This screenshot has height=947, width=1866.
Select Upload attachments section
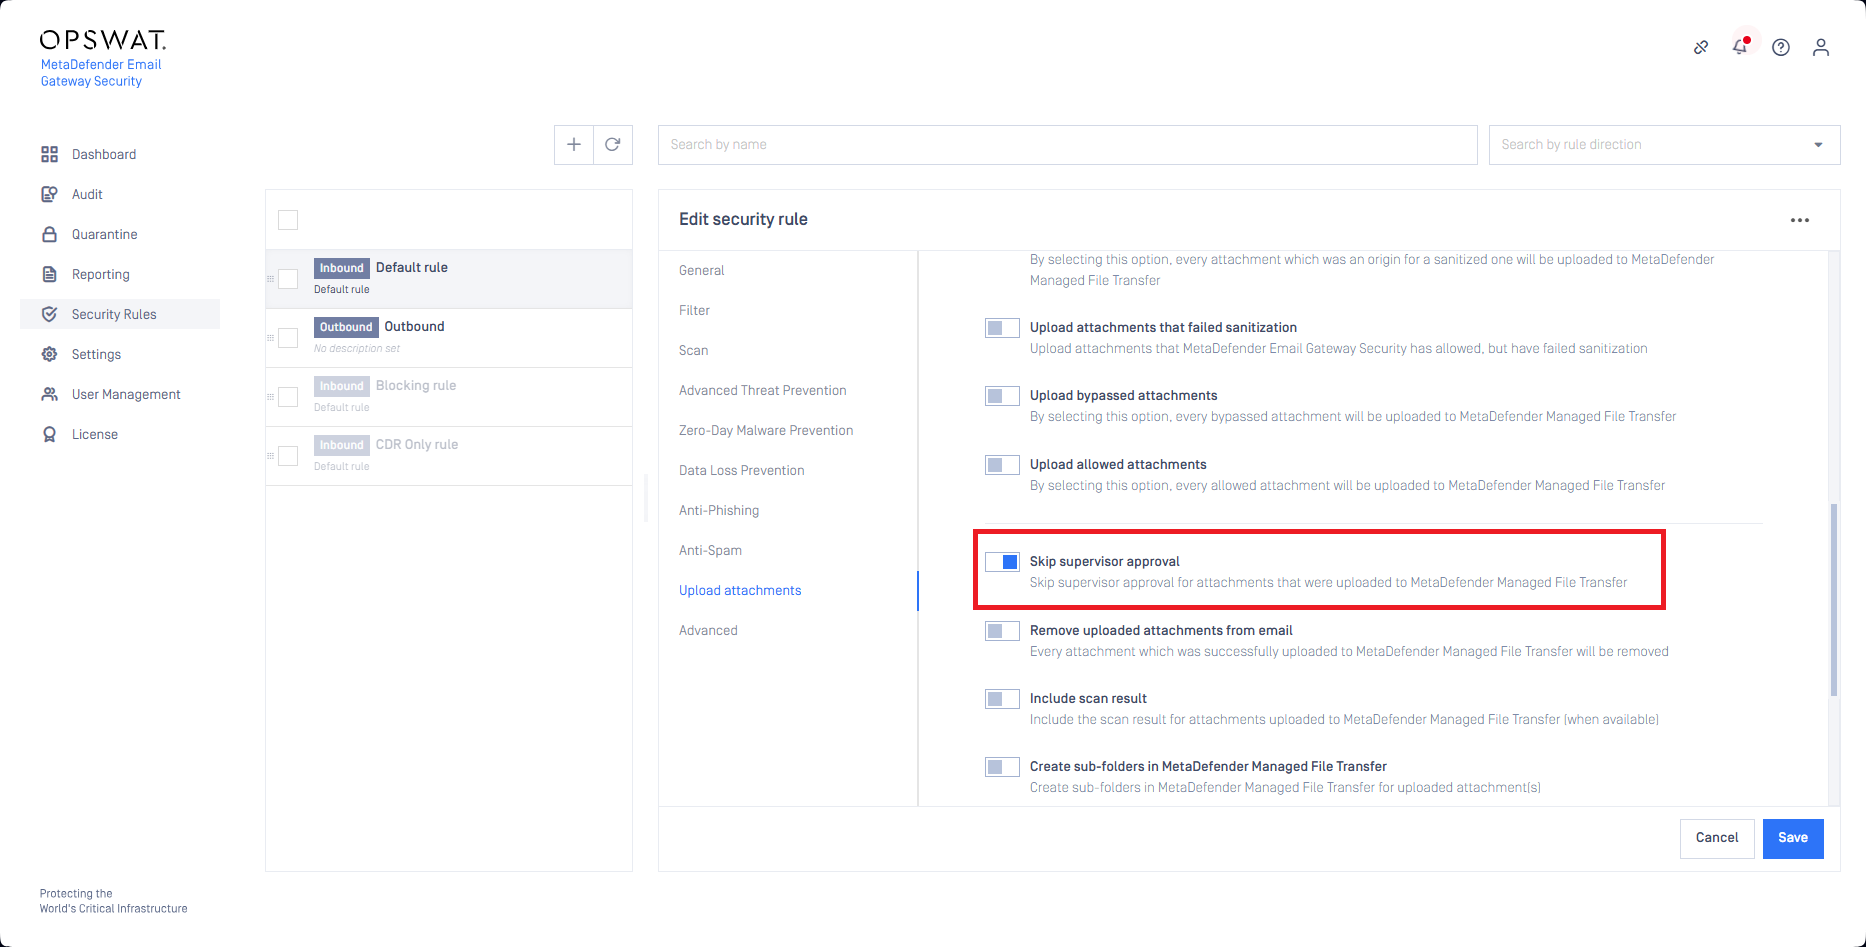pyautogui.click(x=740, y=590)
